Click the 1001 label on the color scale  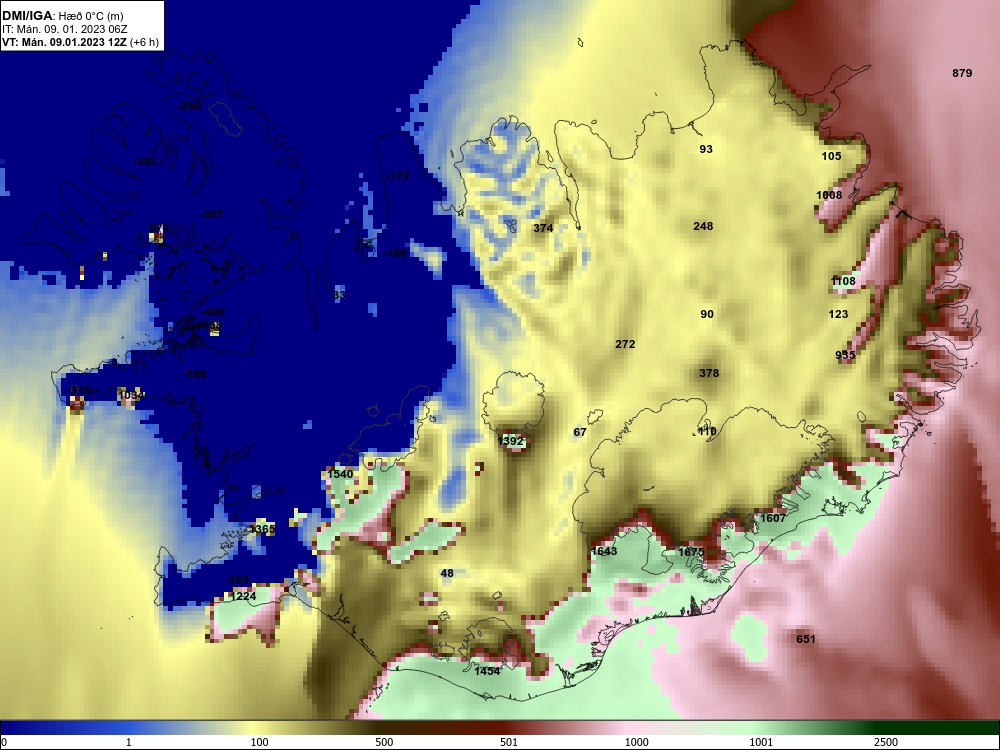761,742
